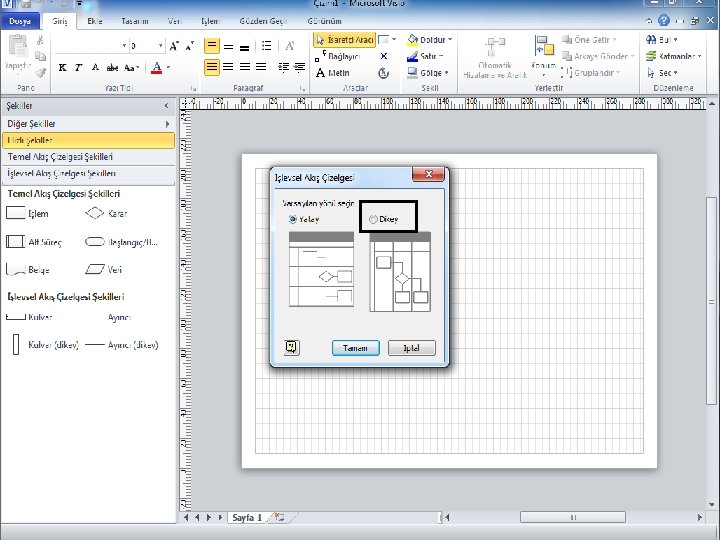Screen dimensions: 720x540
Task: Toggle bold text formatting
Action: tap(62, 68)
